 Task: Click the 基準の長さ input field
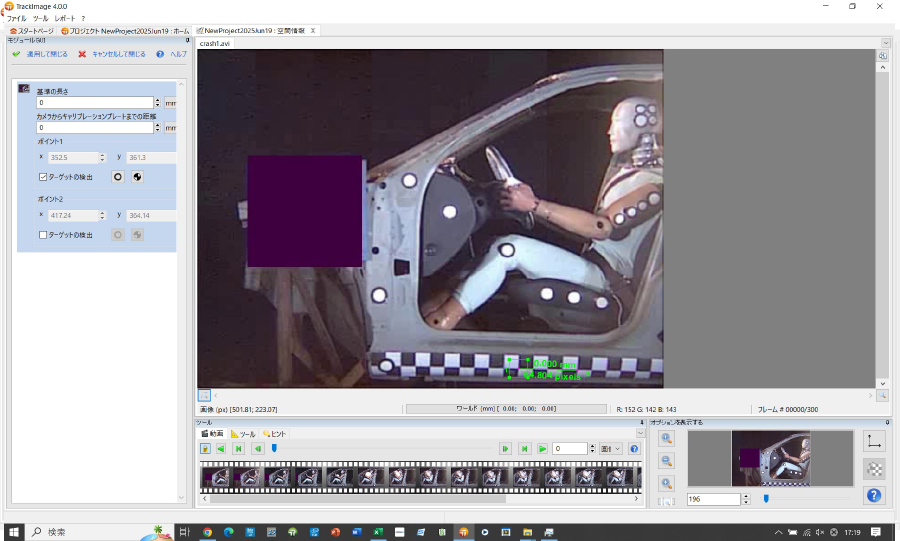tap(95, 102)
